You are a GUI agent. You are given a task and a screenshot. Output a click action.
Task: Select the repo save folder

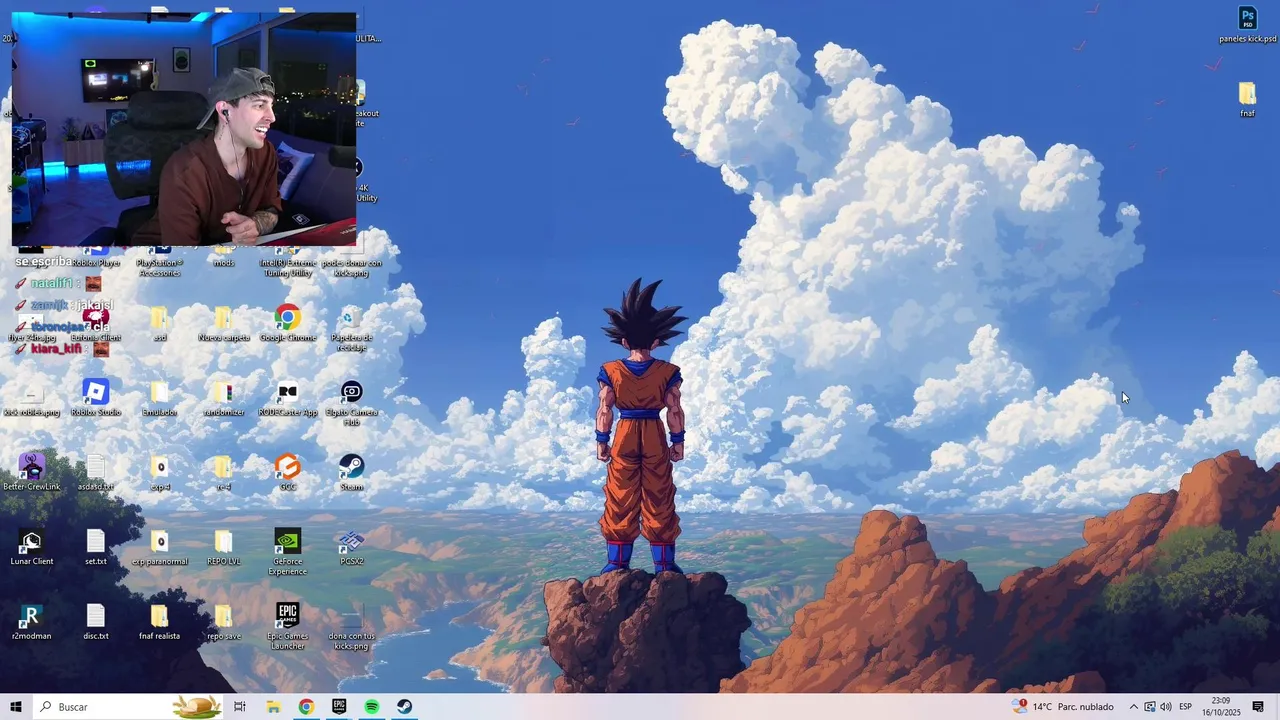click(224, 622)
